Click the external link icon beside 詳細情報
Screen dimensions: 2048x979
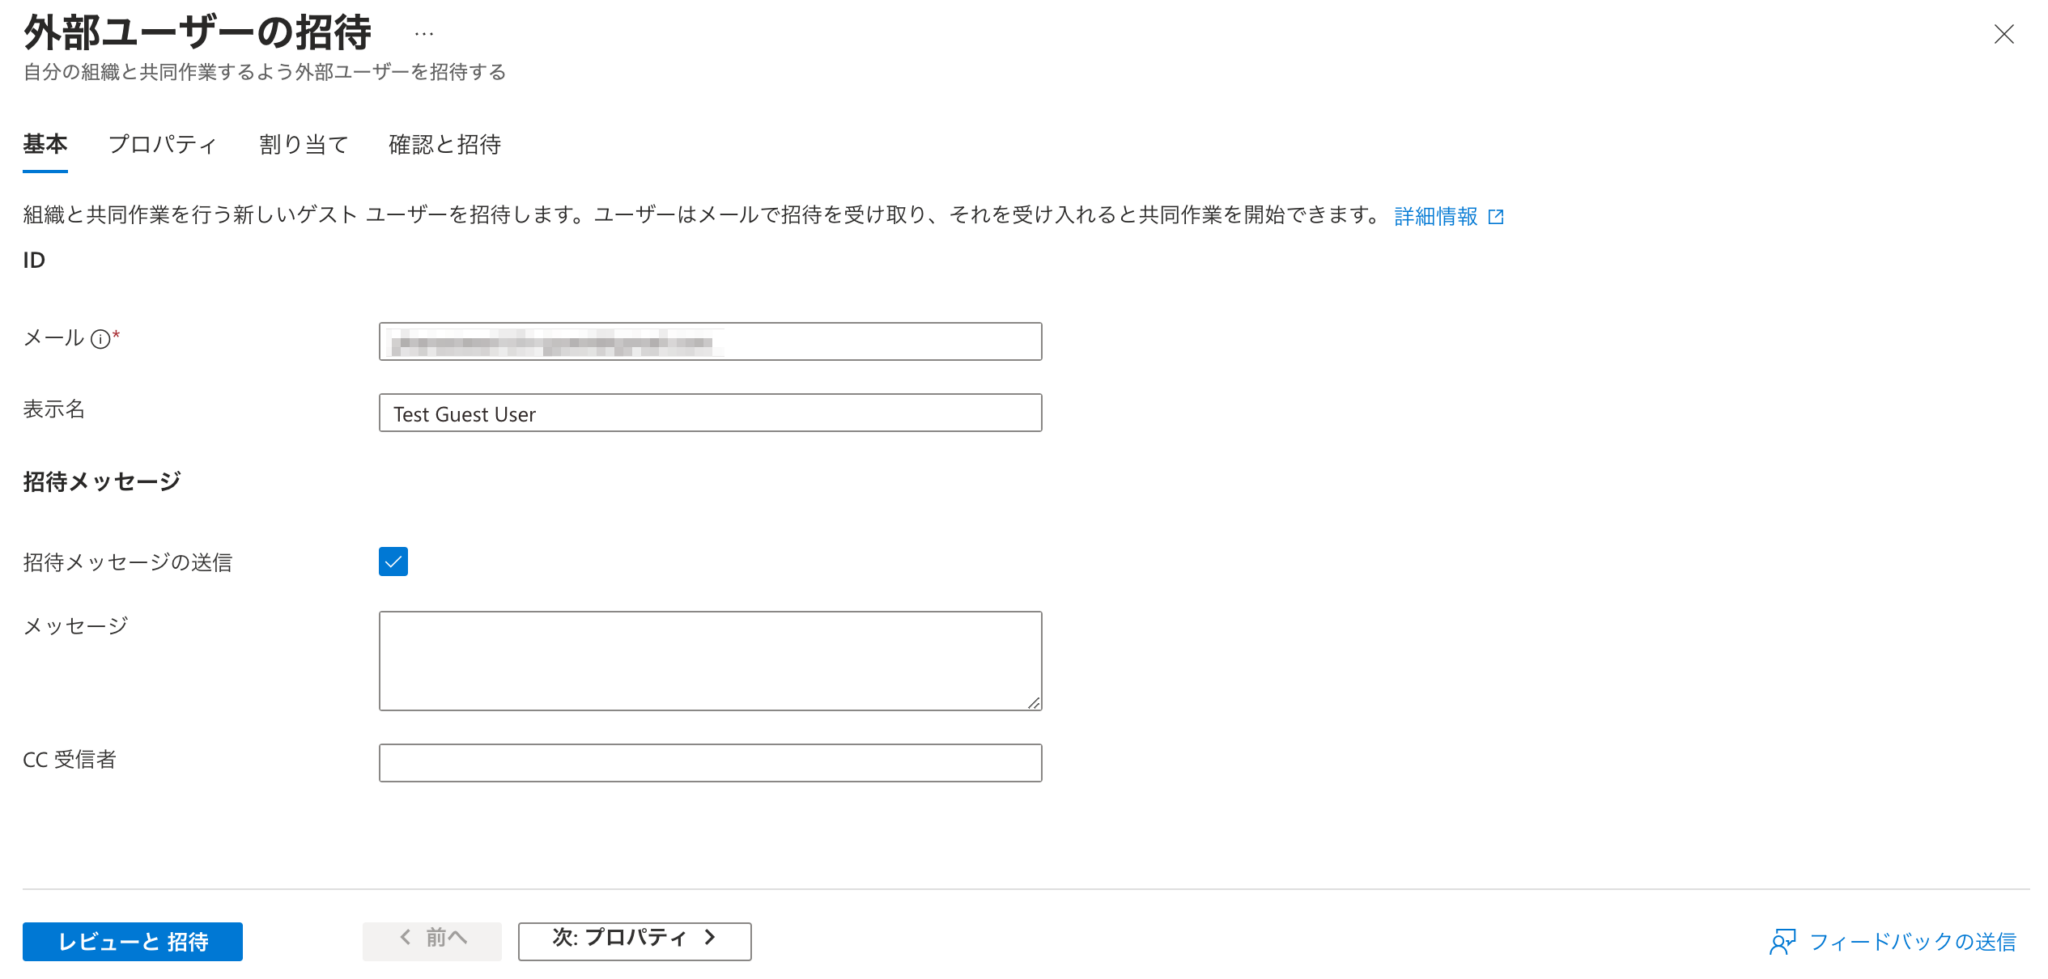click(1496, 215)
